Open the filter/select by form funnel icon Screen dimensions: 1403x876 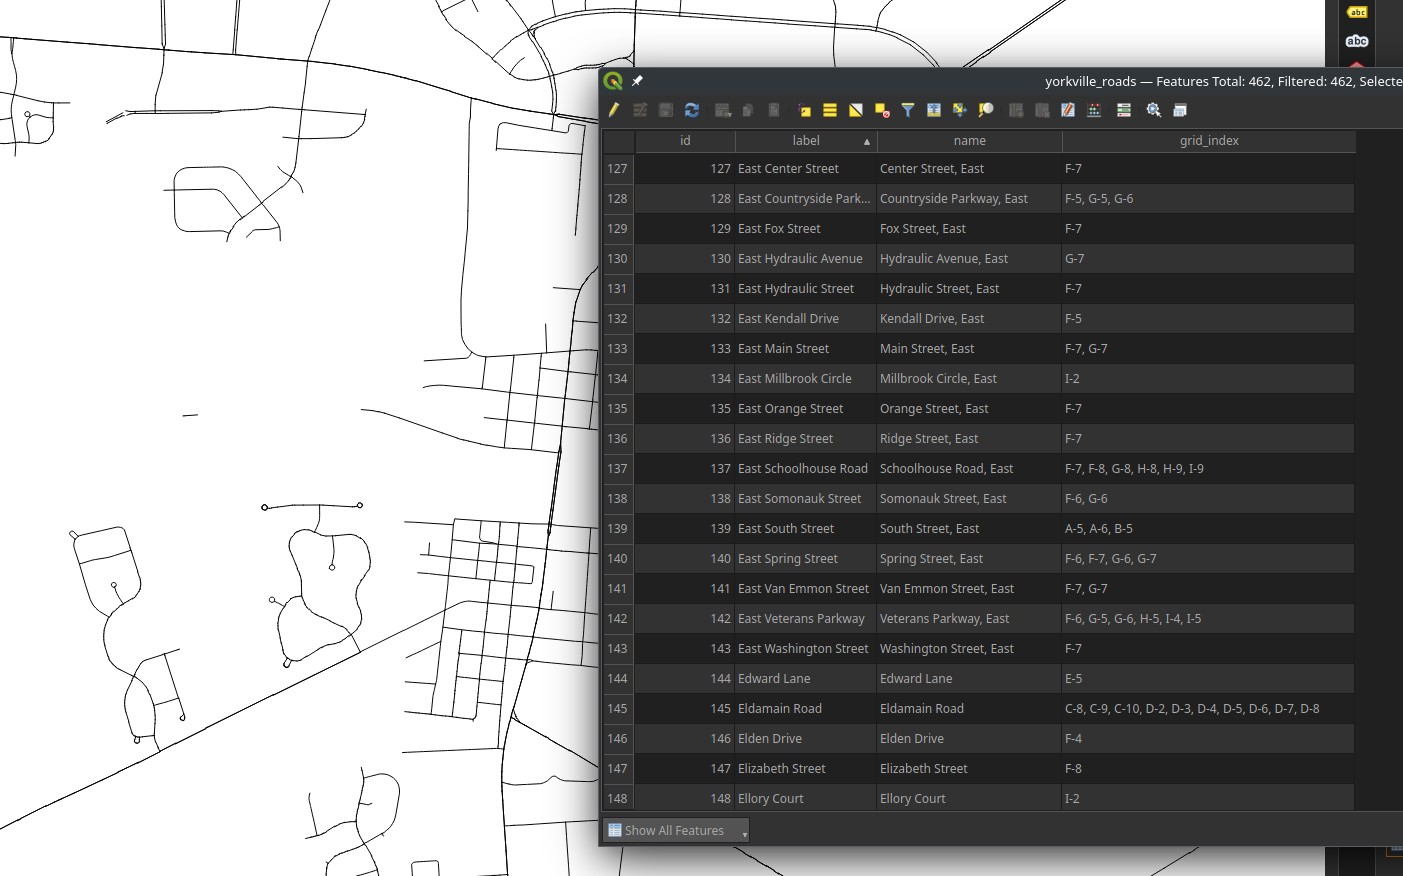pos(908,110)
